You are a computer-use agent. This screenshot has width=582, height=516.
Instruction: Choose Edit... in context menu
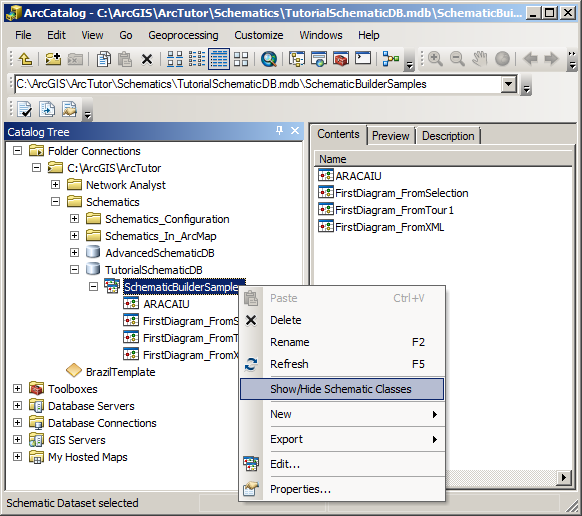point(342,464)
